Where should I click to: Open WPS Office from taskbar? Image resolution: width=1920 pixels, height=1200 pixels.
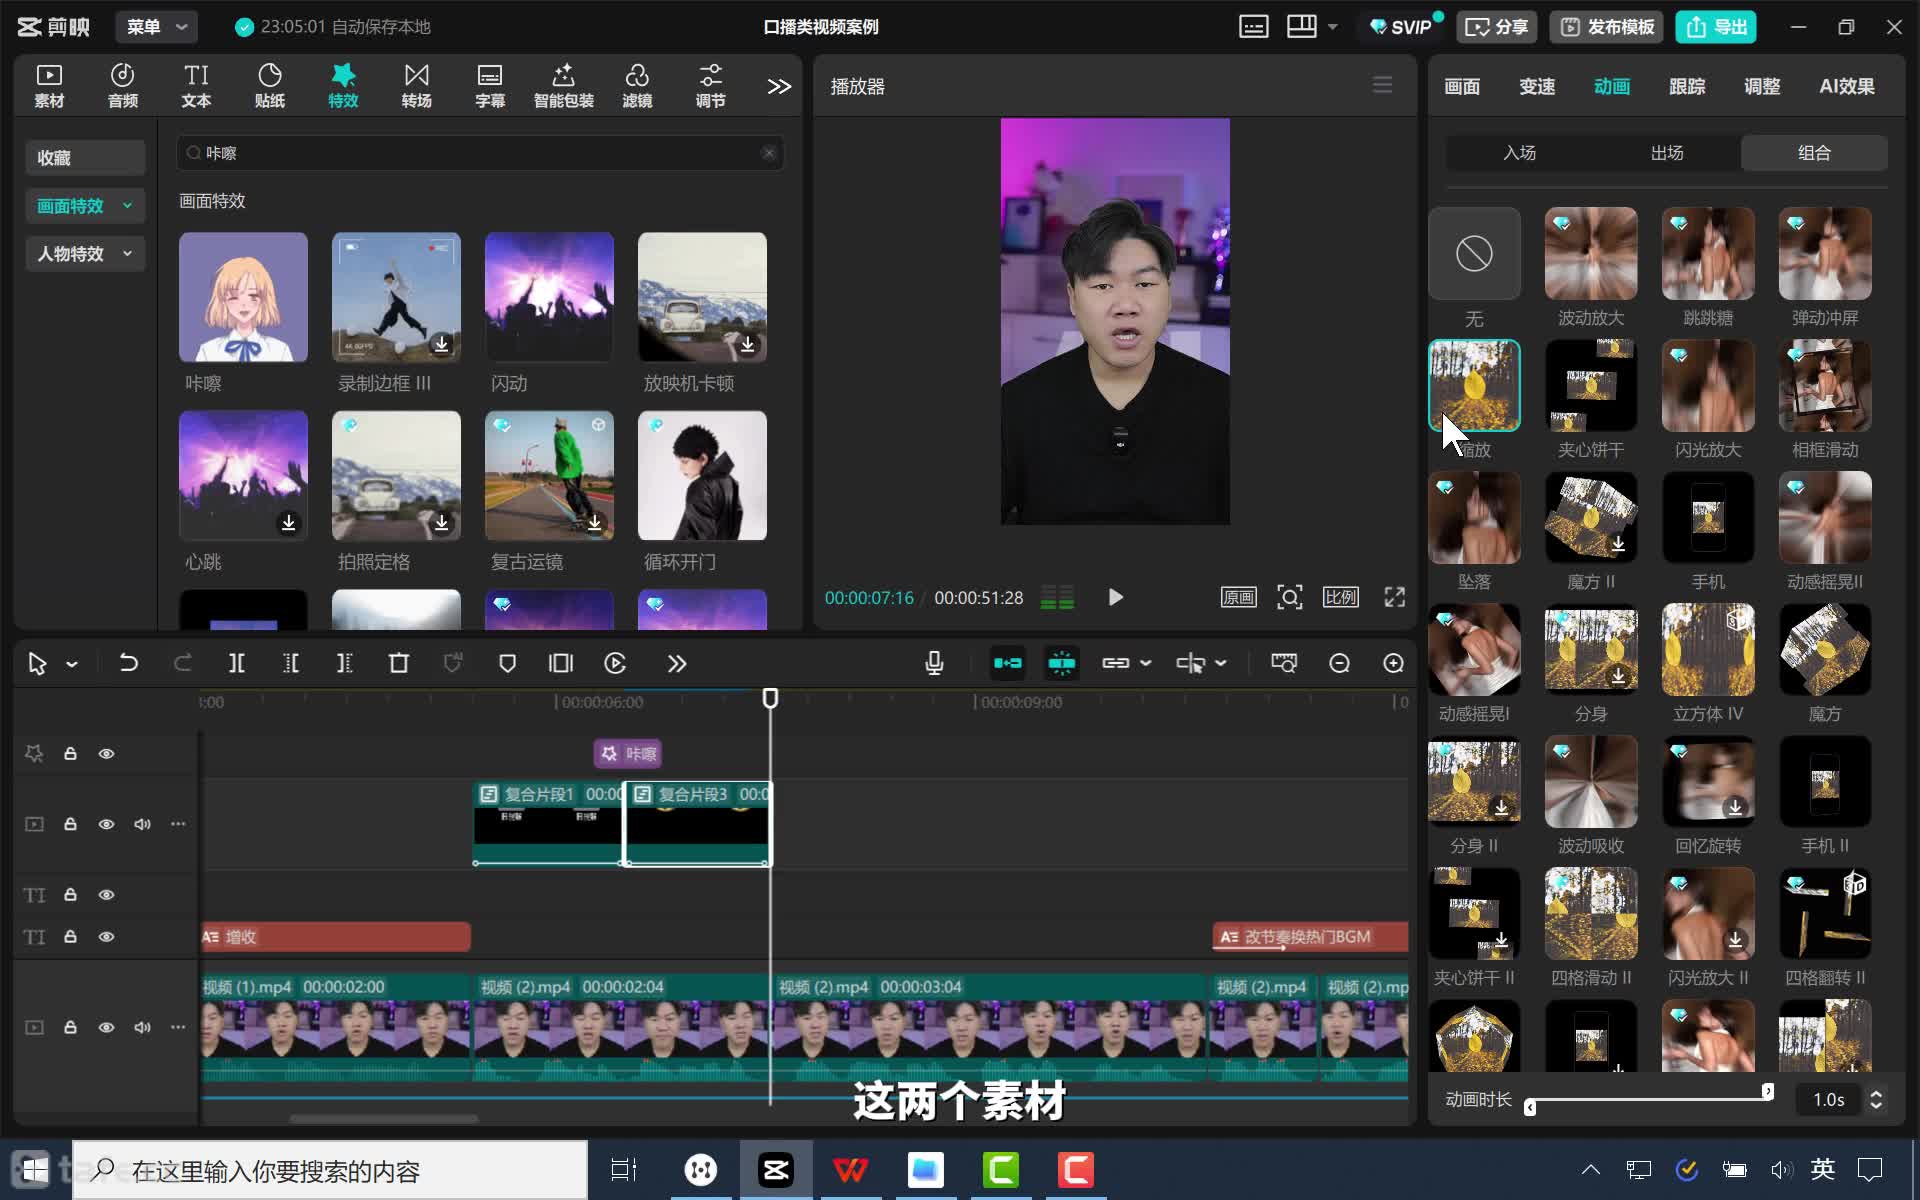pos(850,1170)
